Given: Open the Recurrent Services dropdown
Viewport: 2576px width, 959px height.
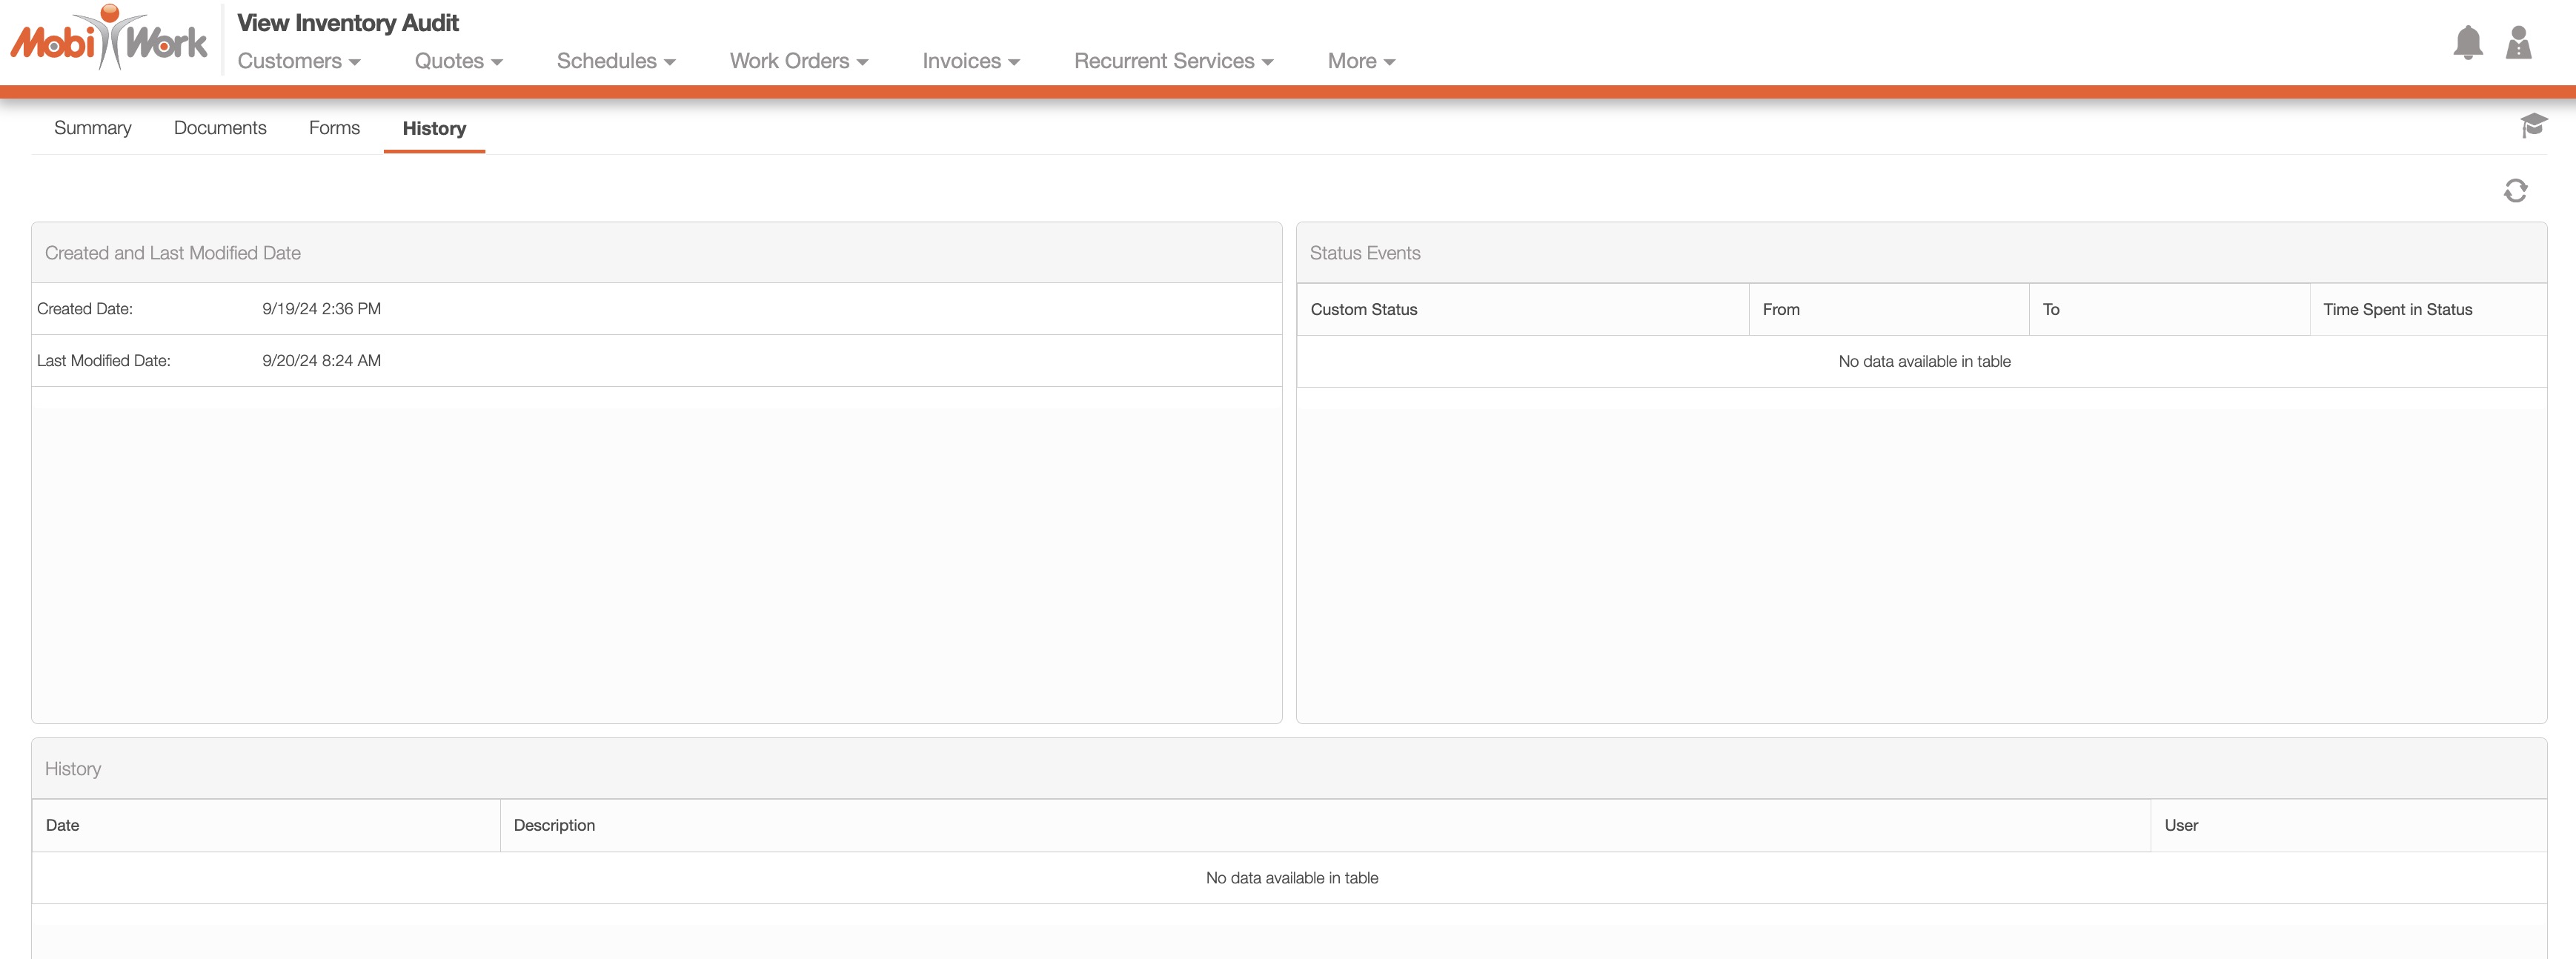Looking at the screenshot, I should pyautogui.click(x=1173, y=61).
